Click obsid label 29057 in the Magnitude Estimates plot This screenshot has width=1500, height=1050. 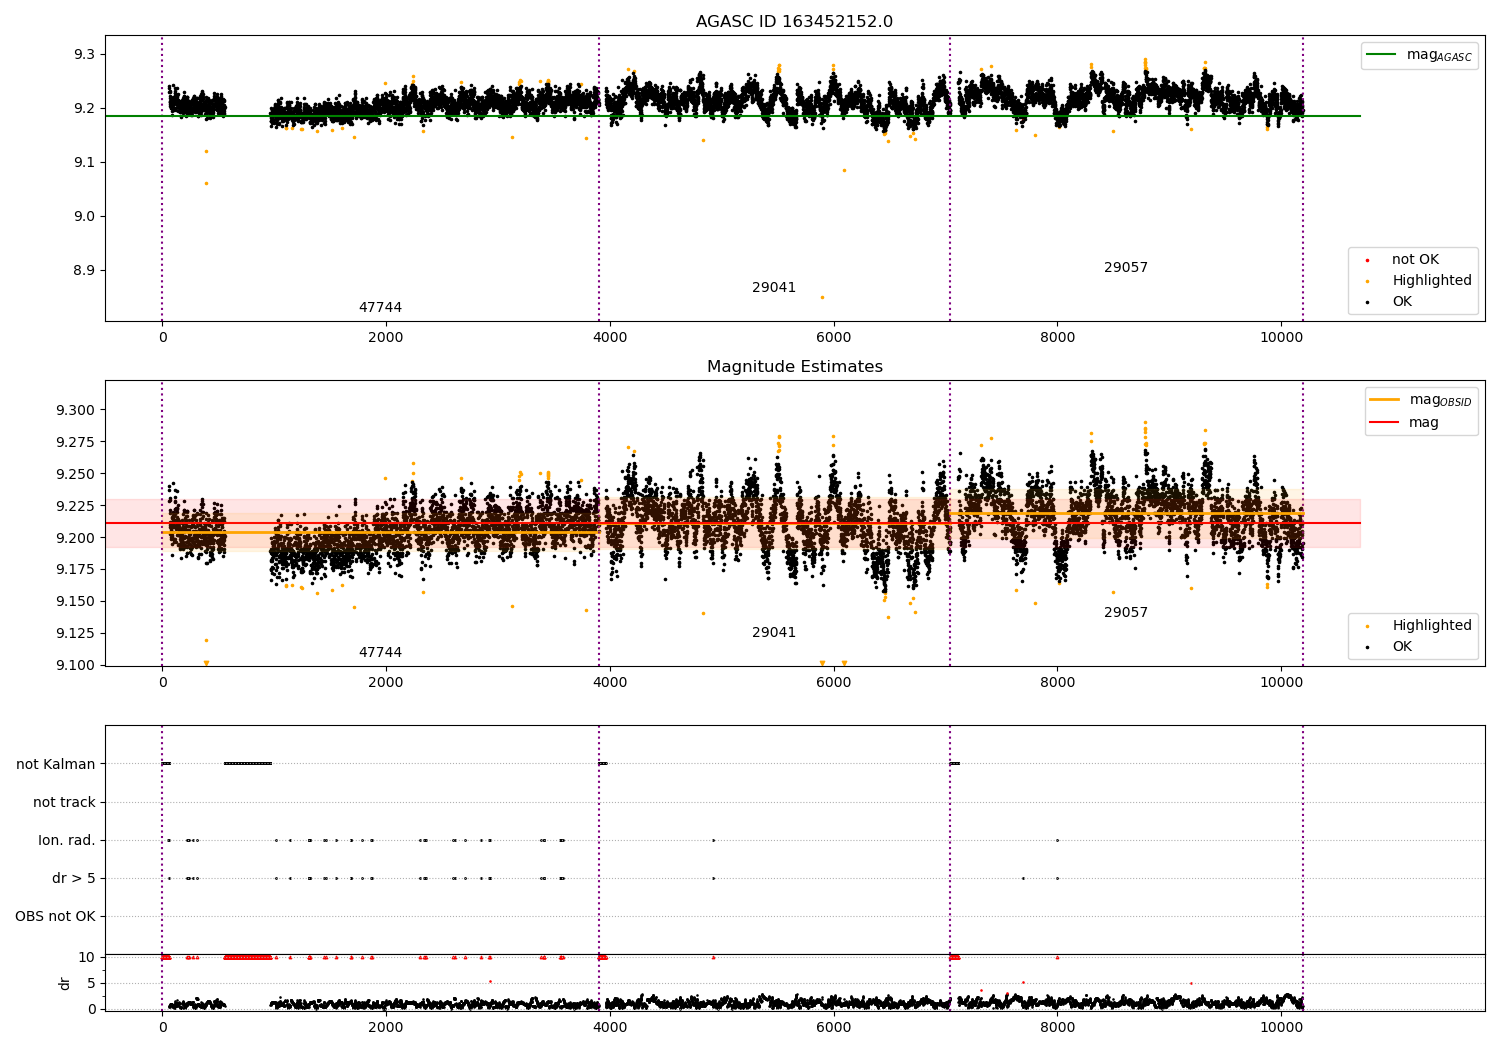(x=1126, y=613)
